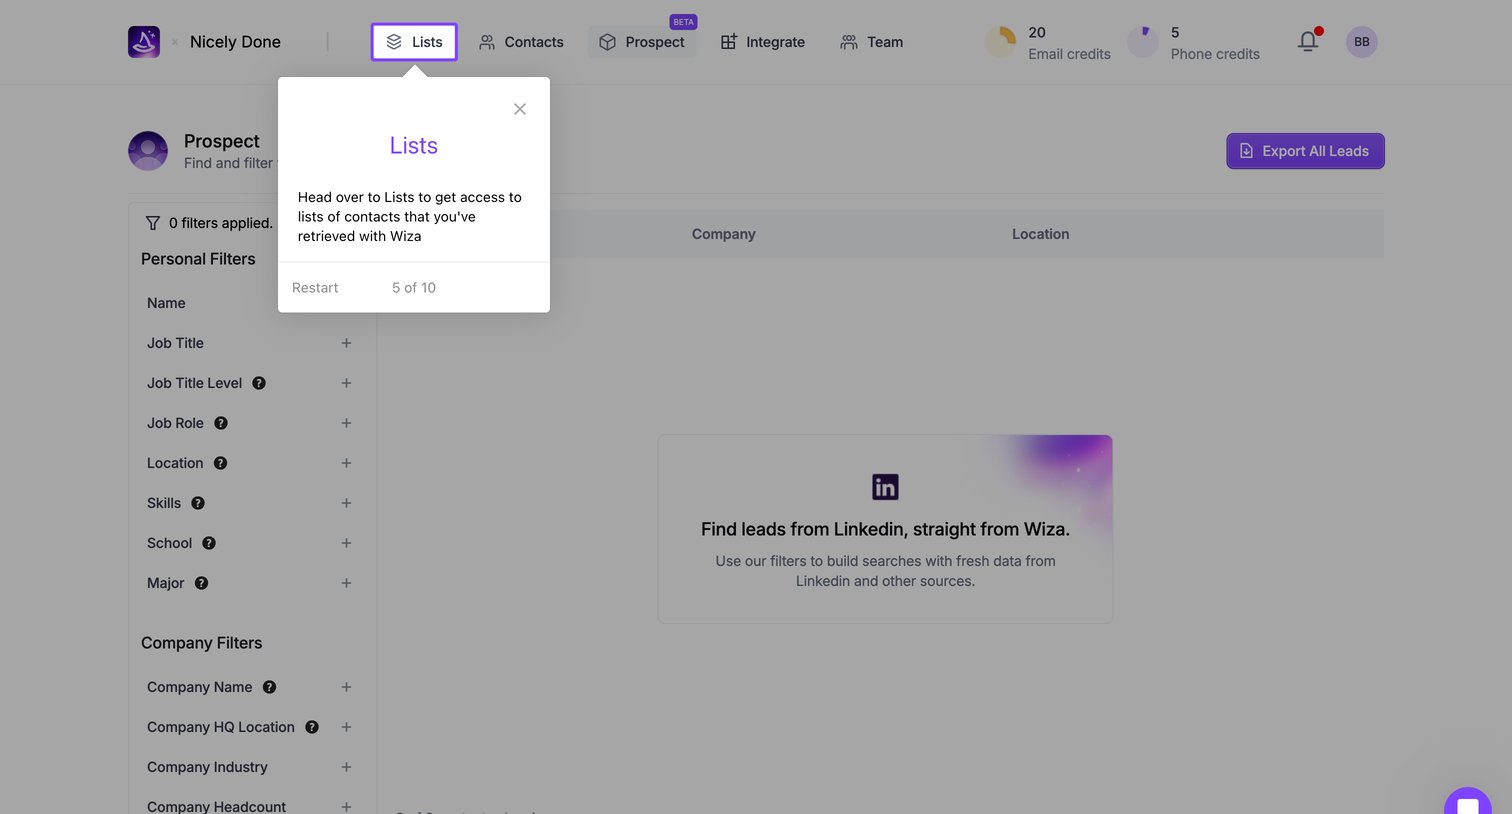Switch to the Prospect tab in navbar

click(x=642, y=42)
